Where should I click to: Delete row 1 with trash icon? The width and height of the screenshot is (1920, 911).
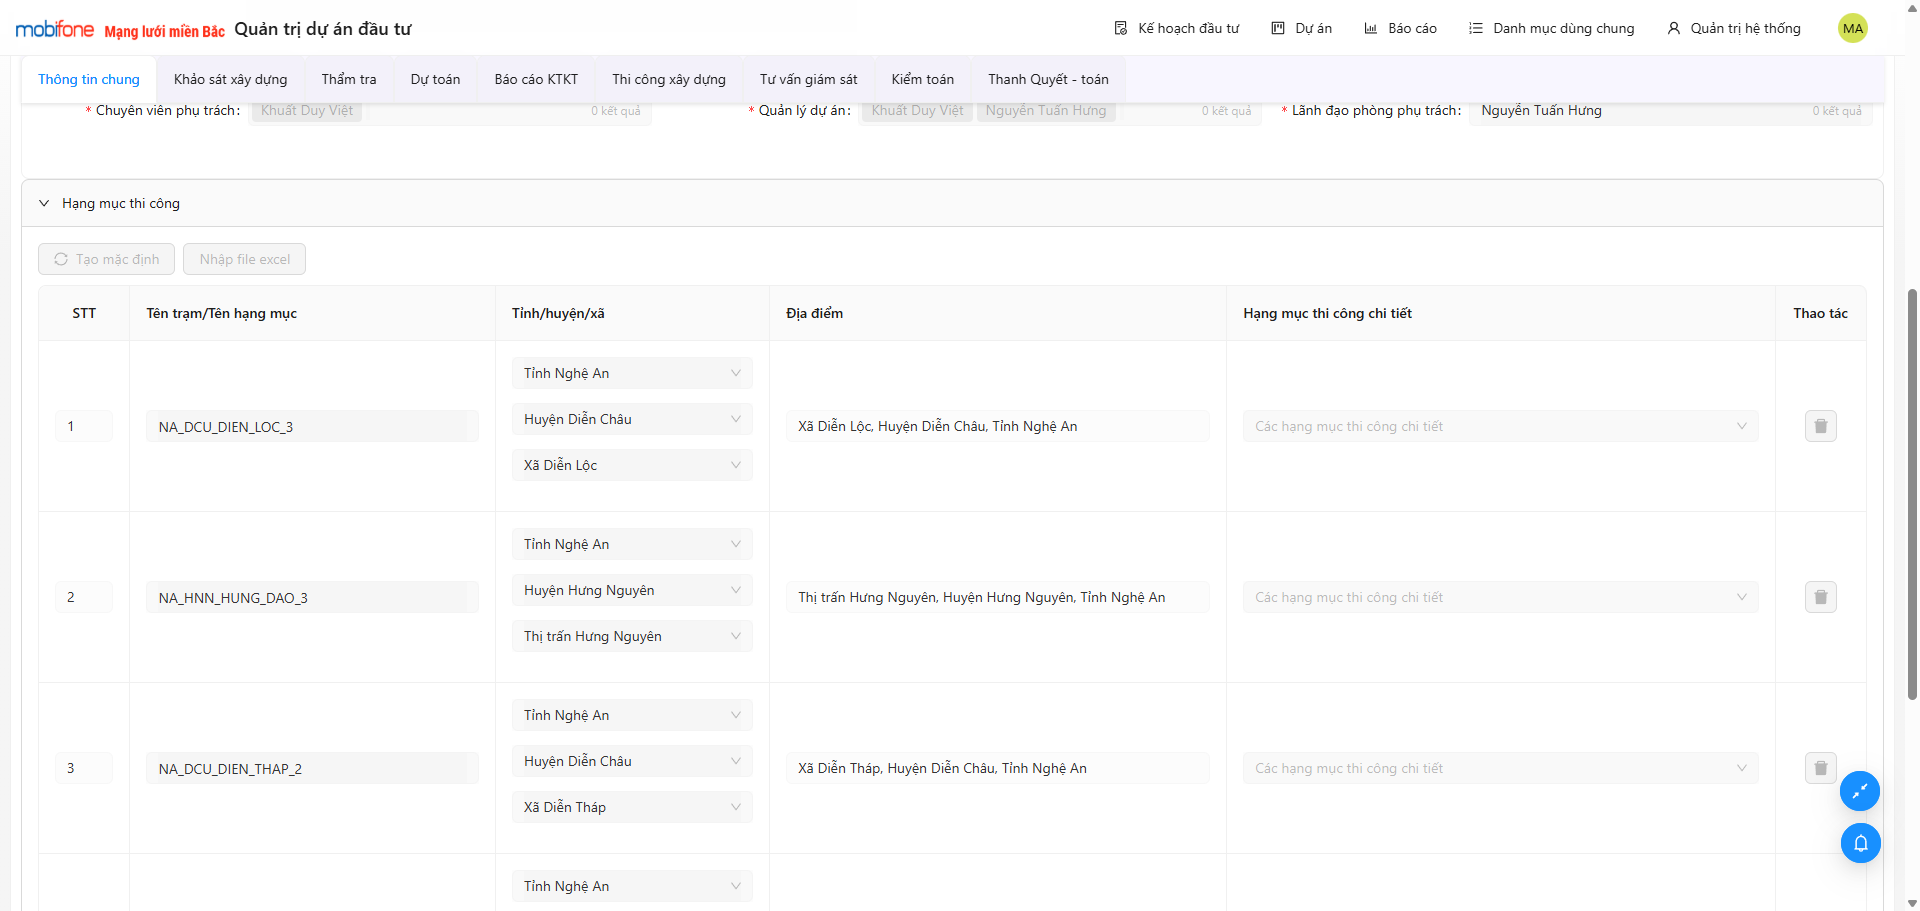click(1820, 426)
